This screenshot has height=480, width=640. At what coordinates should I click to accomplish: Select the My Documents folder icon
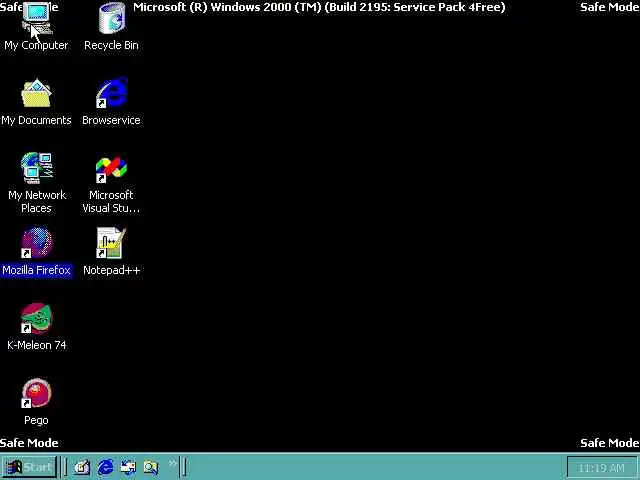(37, 93)
